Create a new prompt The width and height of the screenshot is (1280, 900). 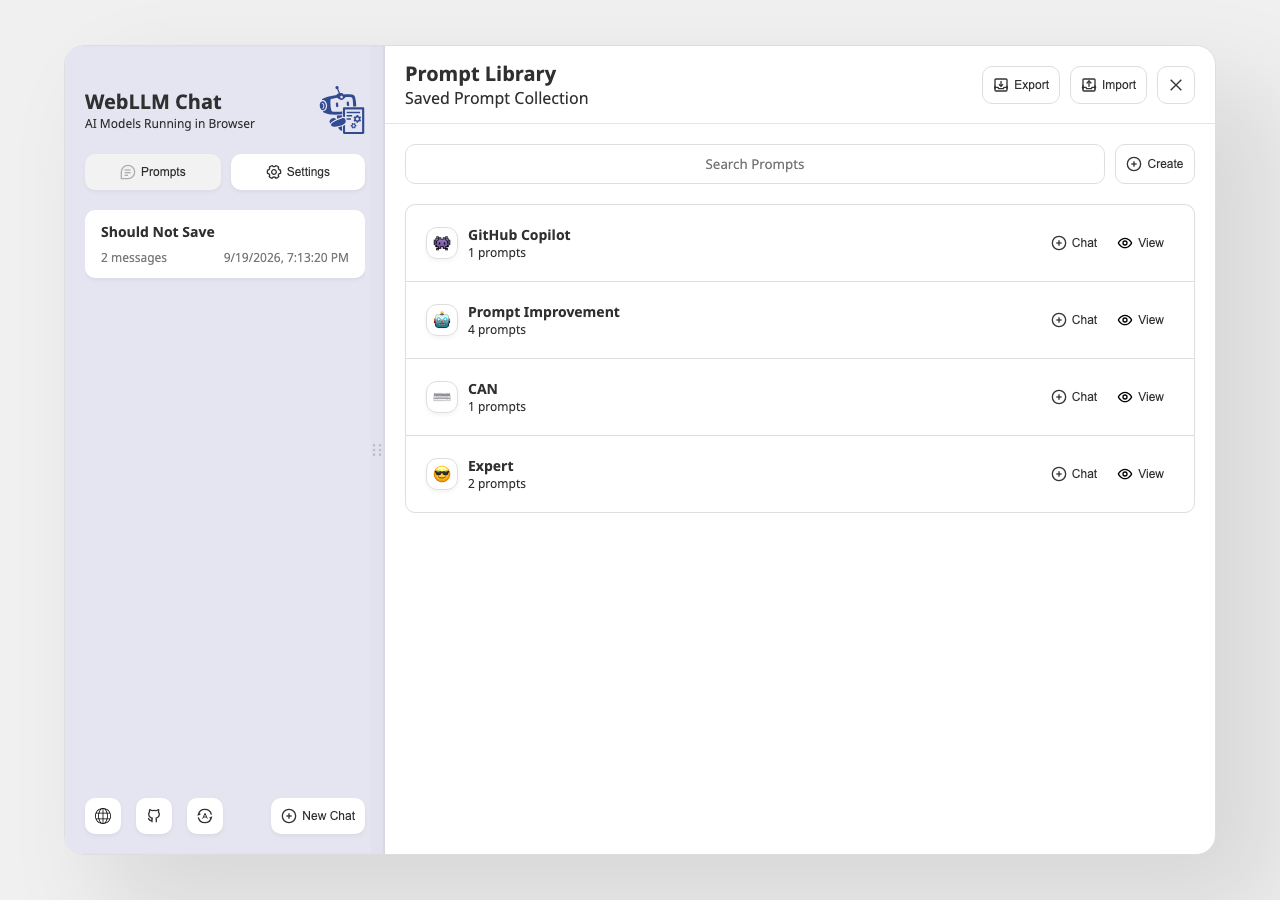1155,164
